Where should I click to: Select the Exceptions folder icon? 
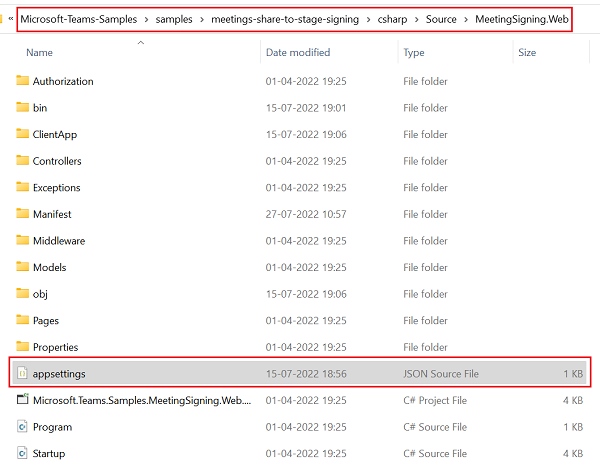pos(23,187)
